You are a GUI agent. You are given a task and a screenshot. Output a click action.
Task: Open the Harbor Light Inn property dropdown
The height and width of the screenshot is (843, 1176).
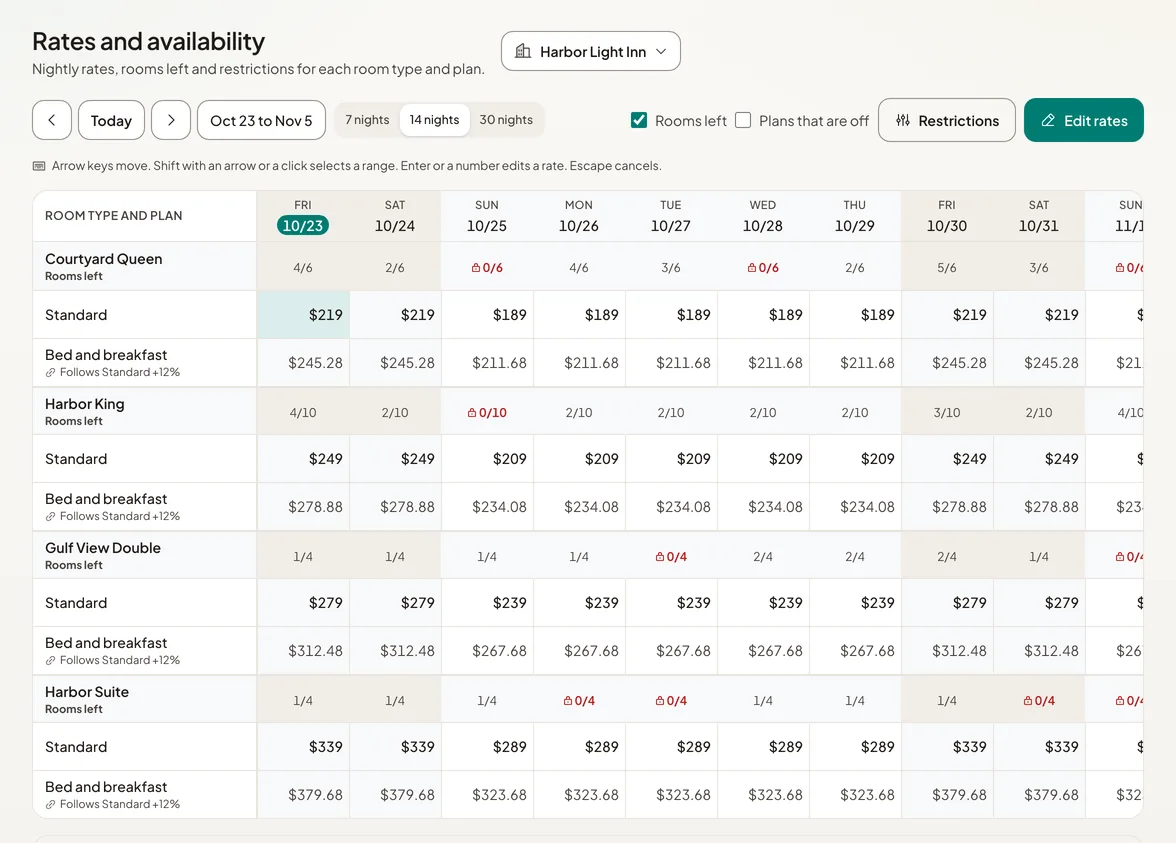591,51
